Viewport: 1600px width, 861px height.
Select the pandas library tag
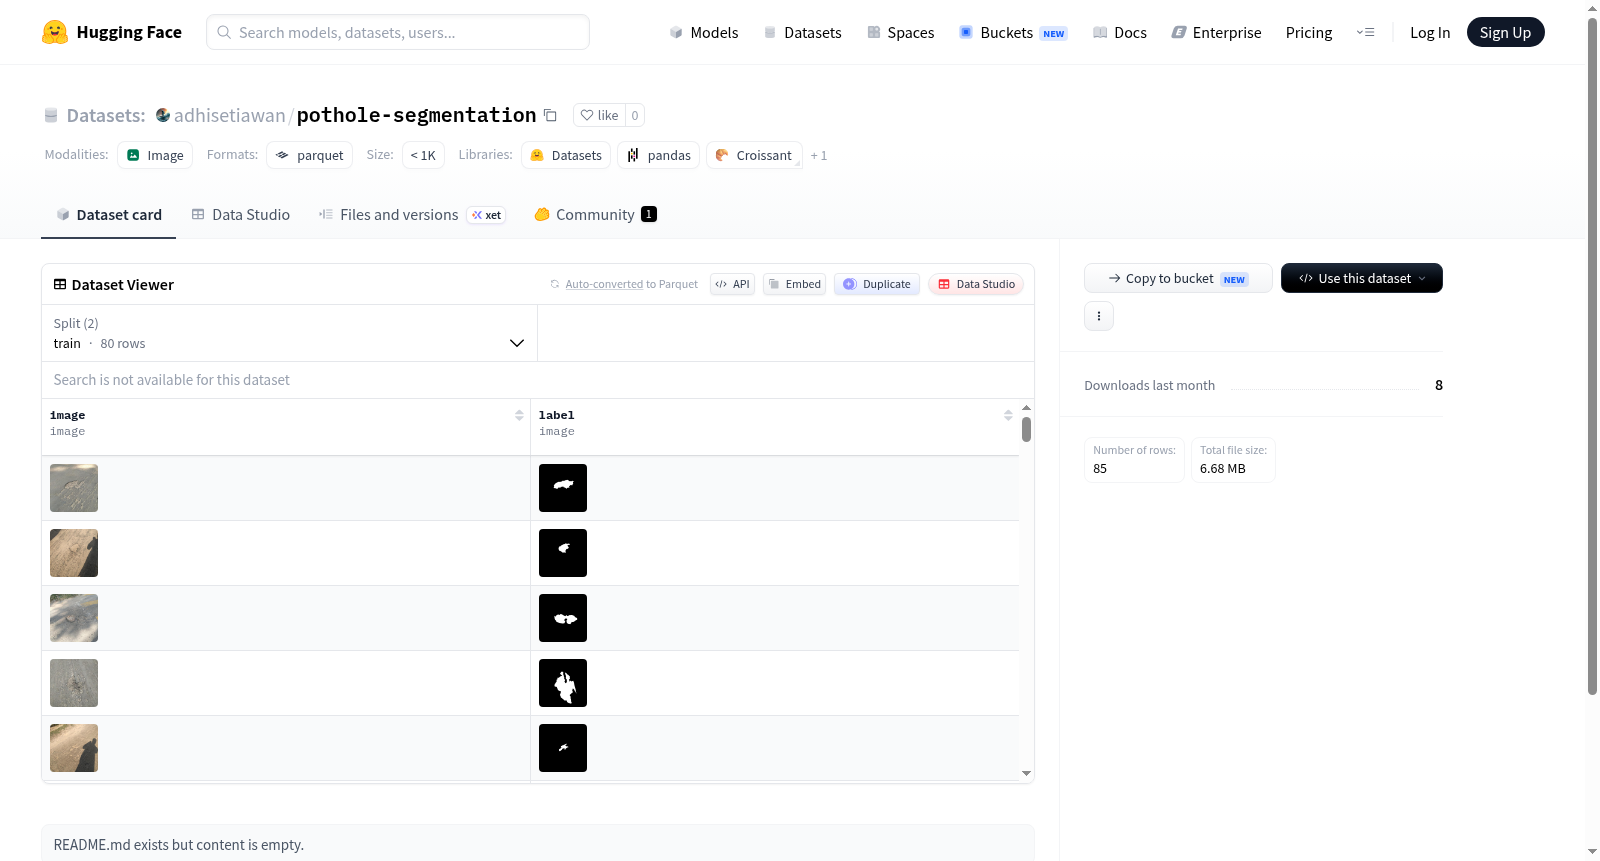click(659, 155)
